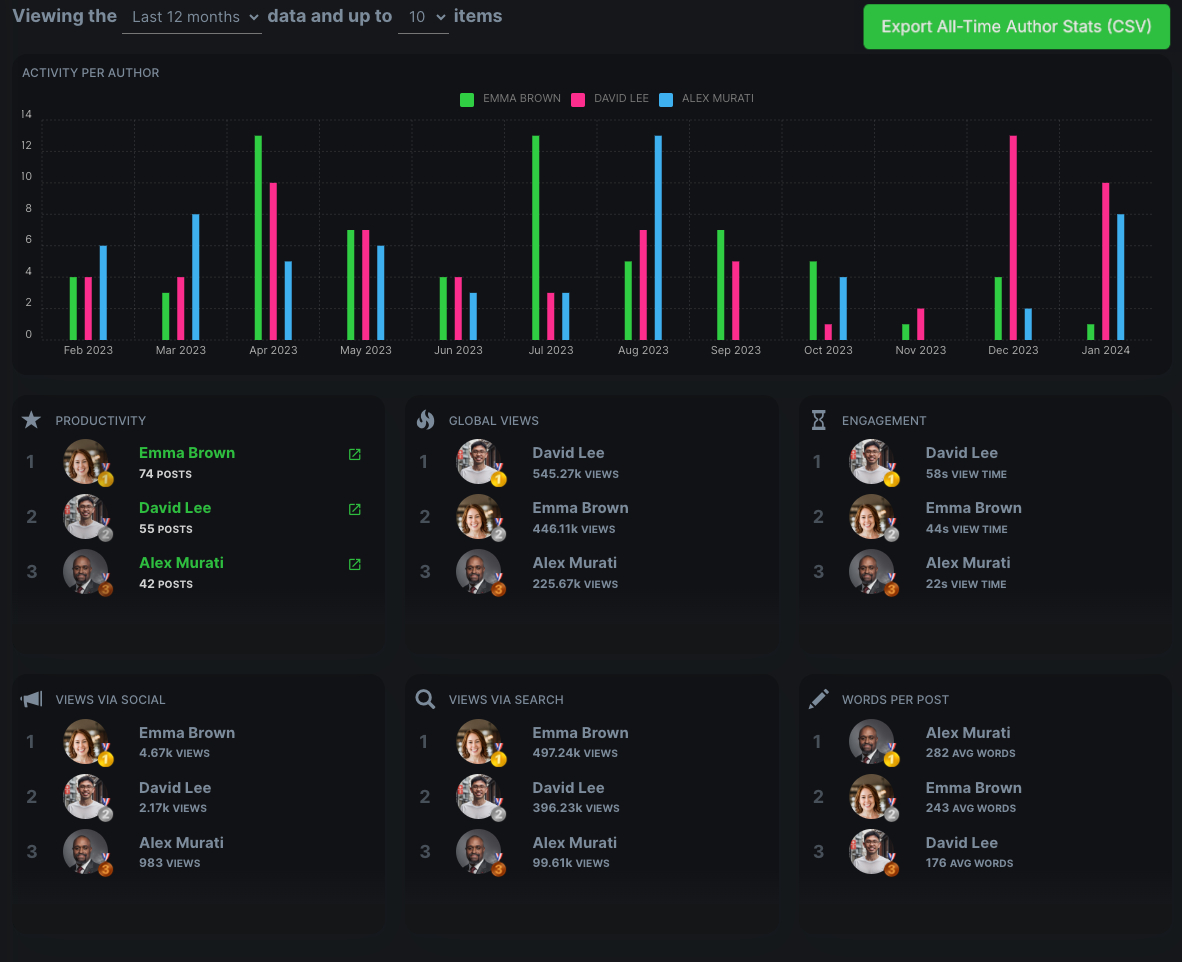Open Emma Brown's profile via external-link icon
1182x962 pixels.
(354, 454)
